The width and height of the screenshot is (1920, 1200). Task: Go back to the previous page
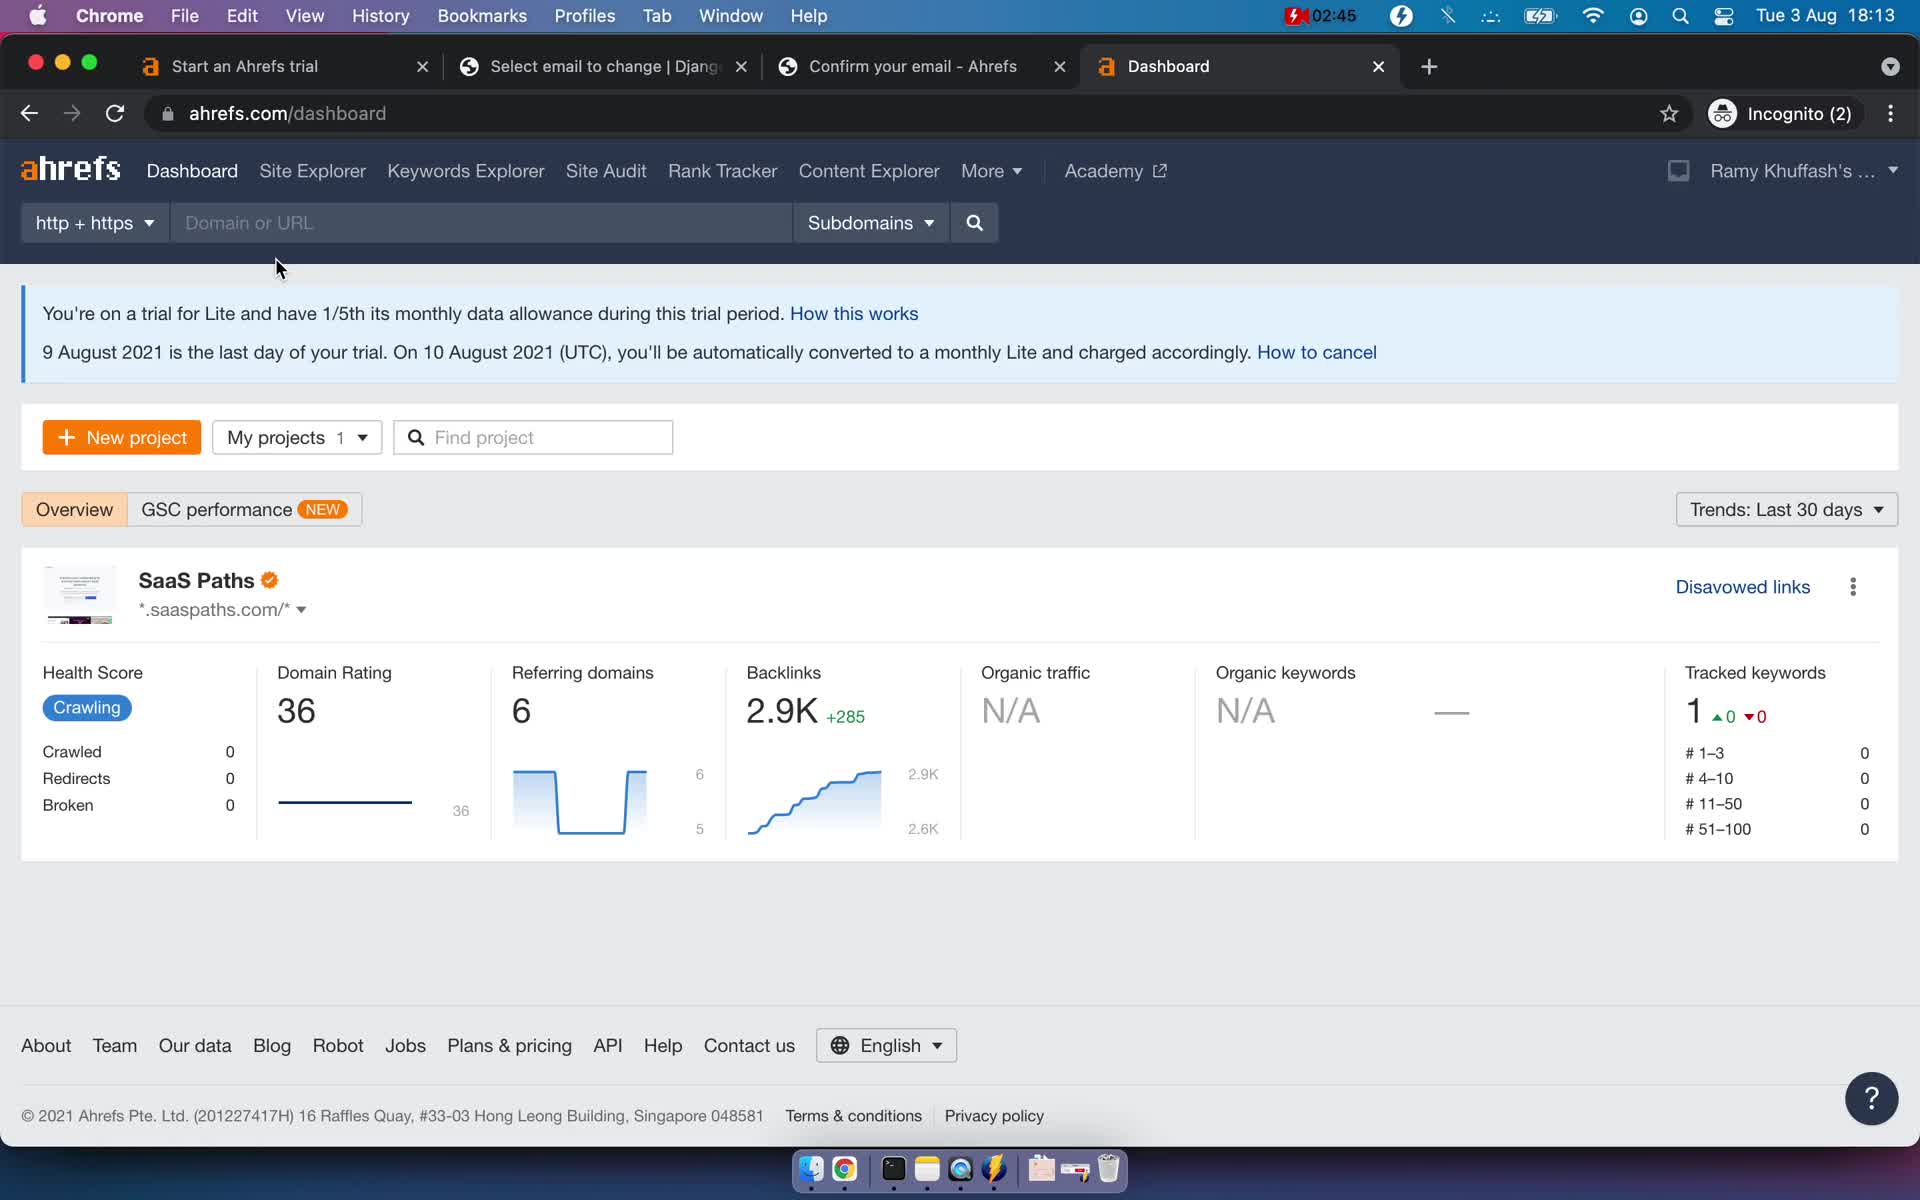coord(29,114)
